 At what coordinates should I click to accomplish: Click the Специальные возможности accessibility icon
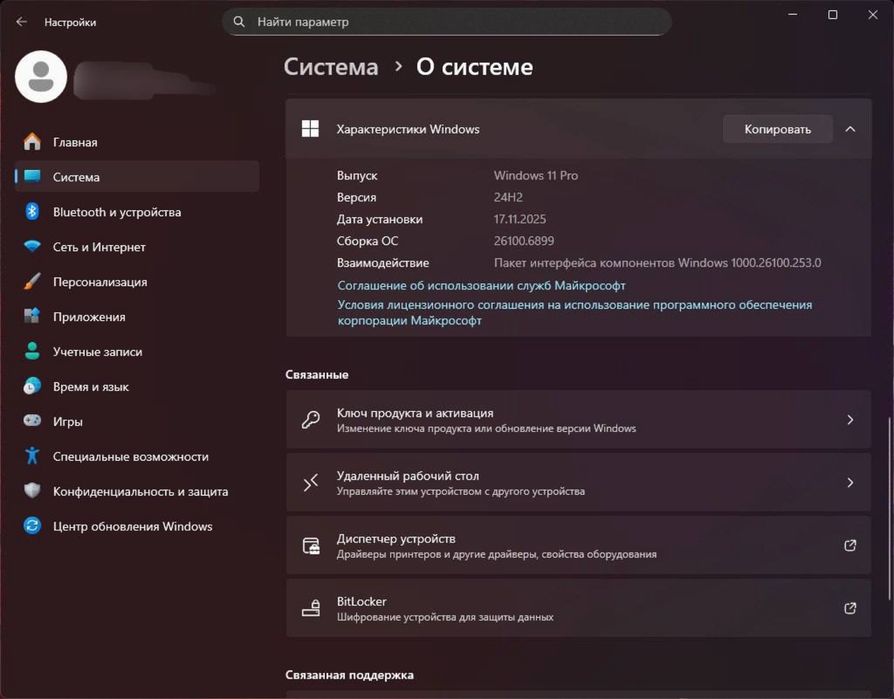tap(32, 456)
